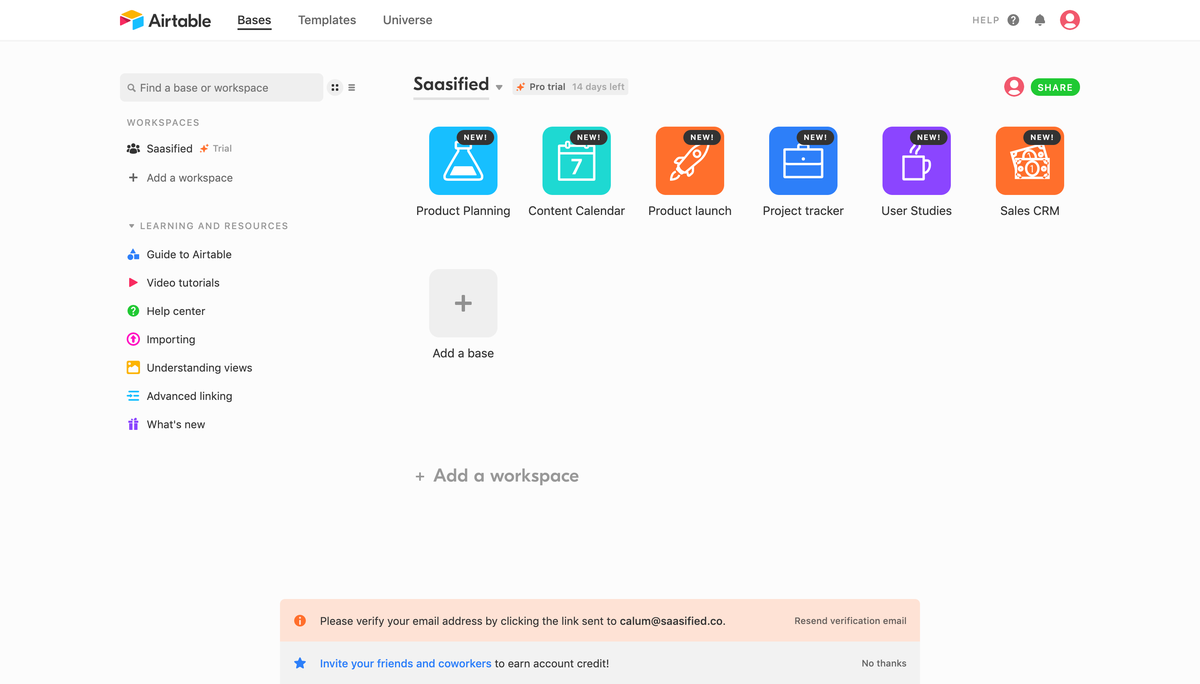
Task: Open the account avatar in top bar
Action: click(x=1070, y=20)
